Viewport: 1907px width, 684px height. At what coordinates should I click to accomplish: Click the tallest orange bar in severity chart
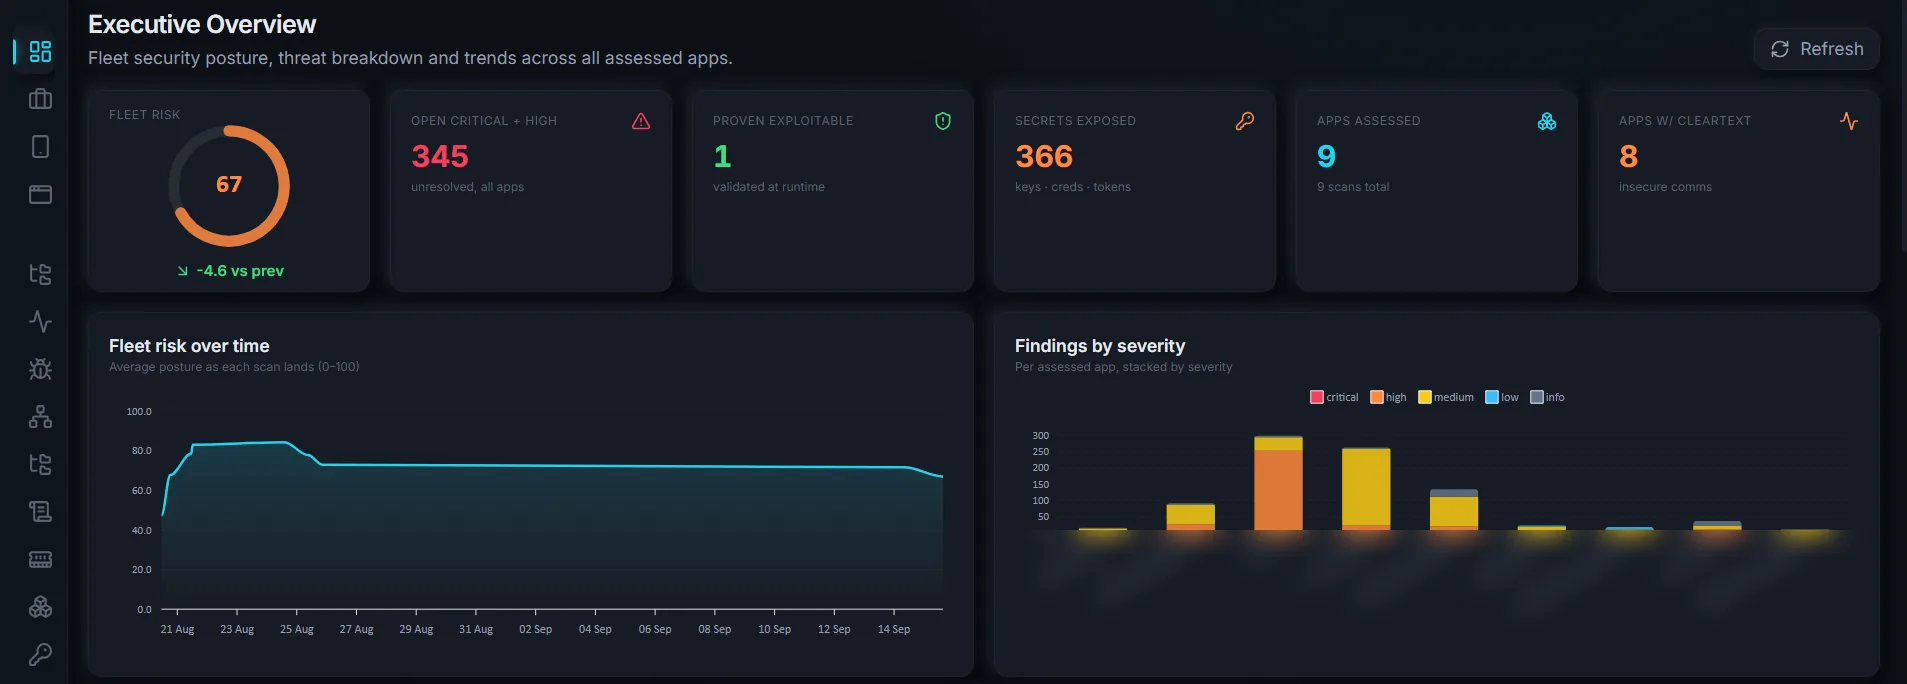point(1278,489)
